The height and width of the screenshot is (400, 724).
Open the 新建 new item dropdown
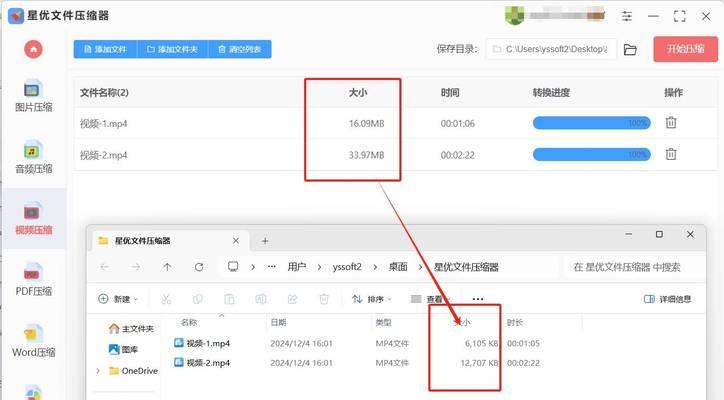pyautogui.click(x=118, y=299)
